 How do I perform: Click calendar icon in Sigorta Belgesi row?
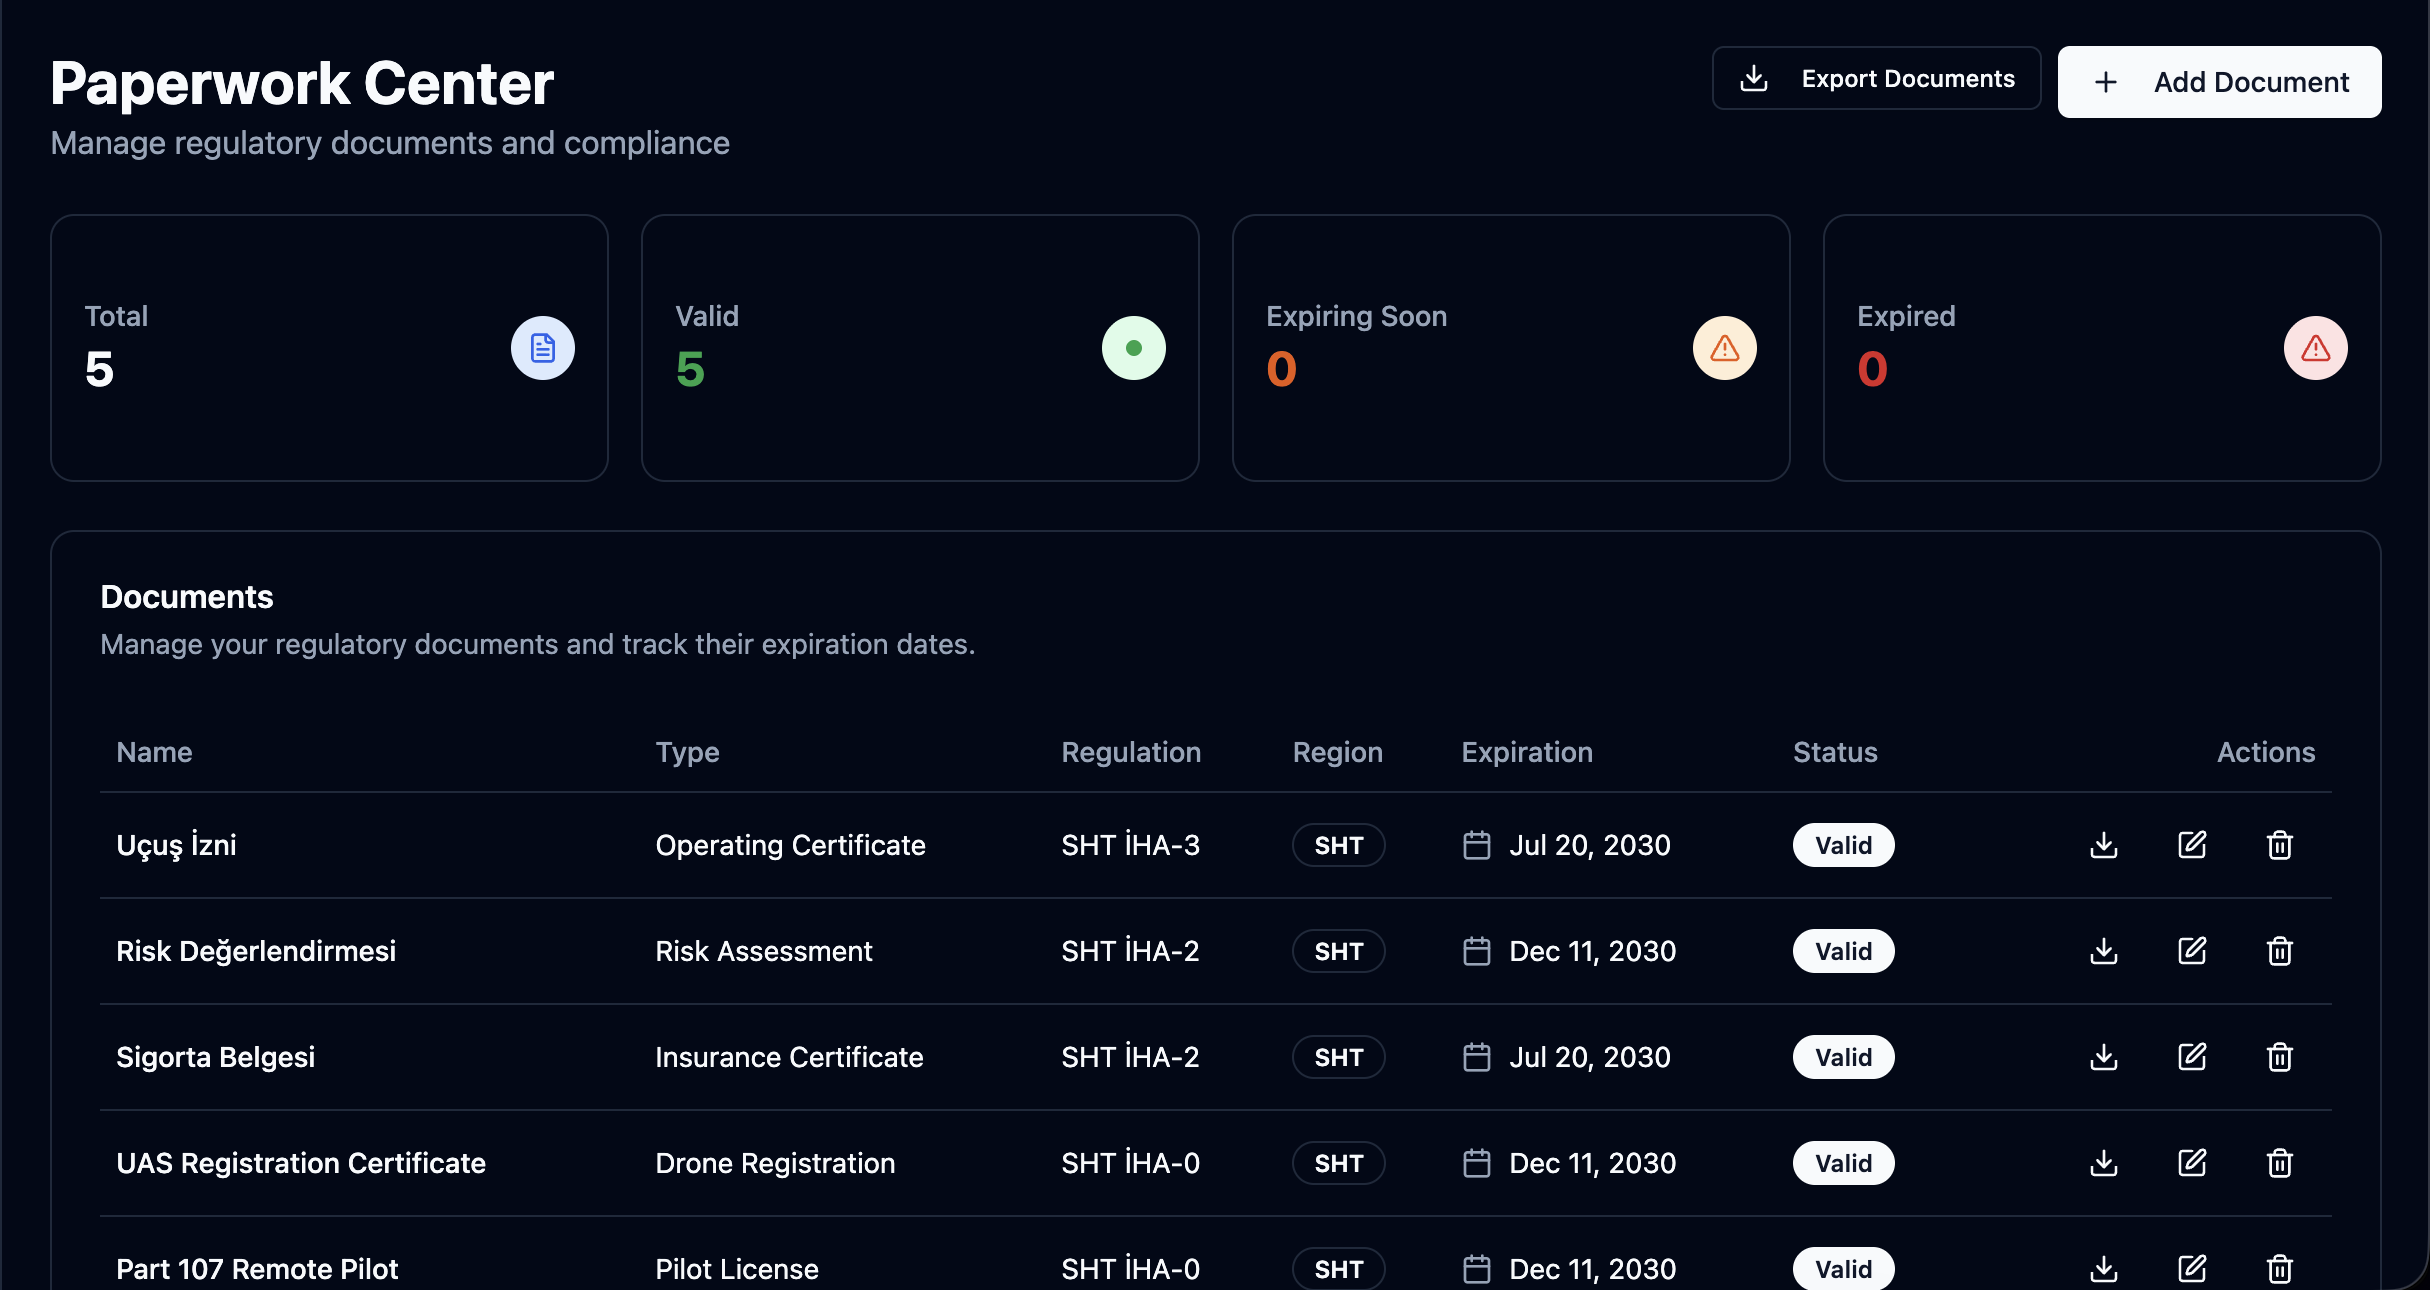(x=1477, y=1057)
